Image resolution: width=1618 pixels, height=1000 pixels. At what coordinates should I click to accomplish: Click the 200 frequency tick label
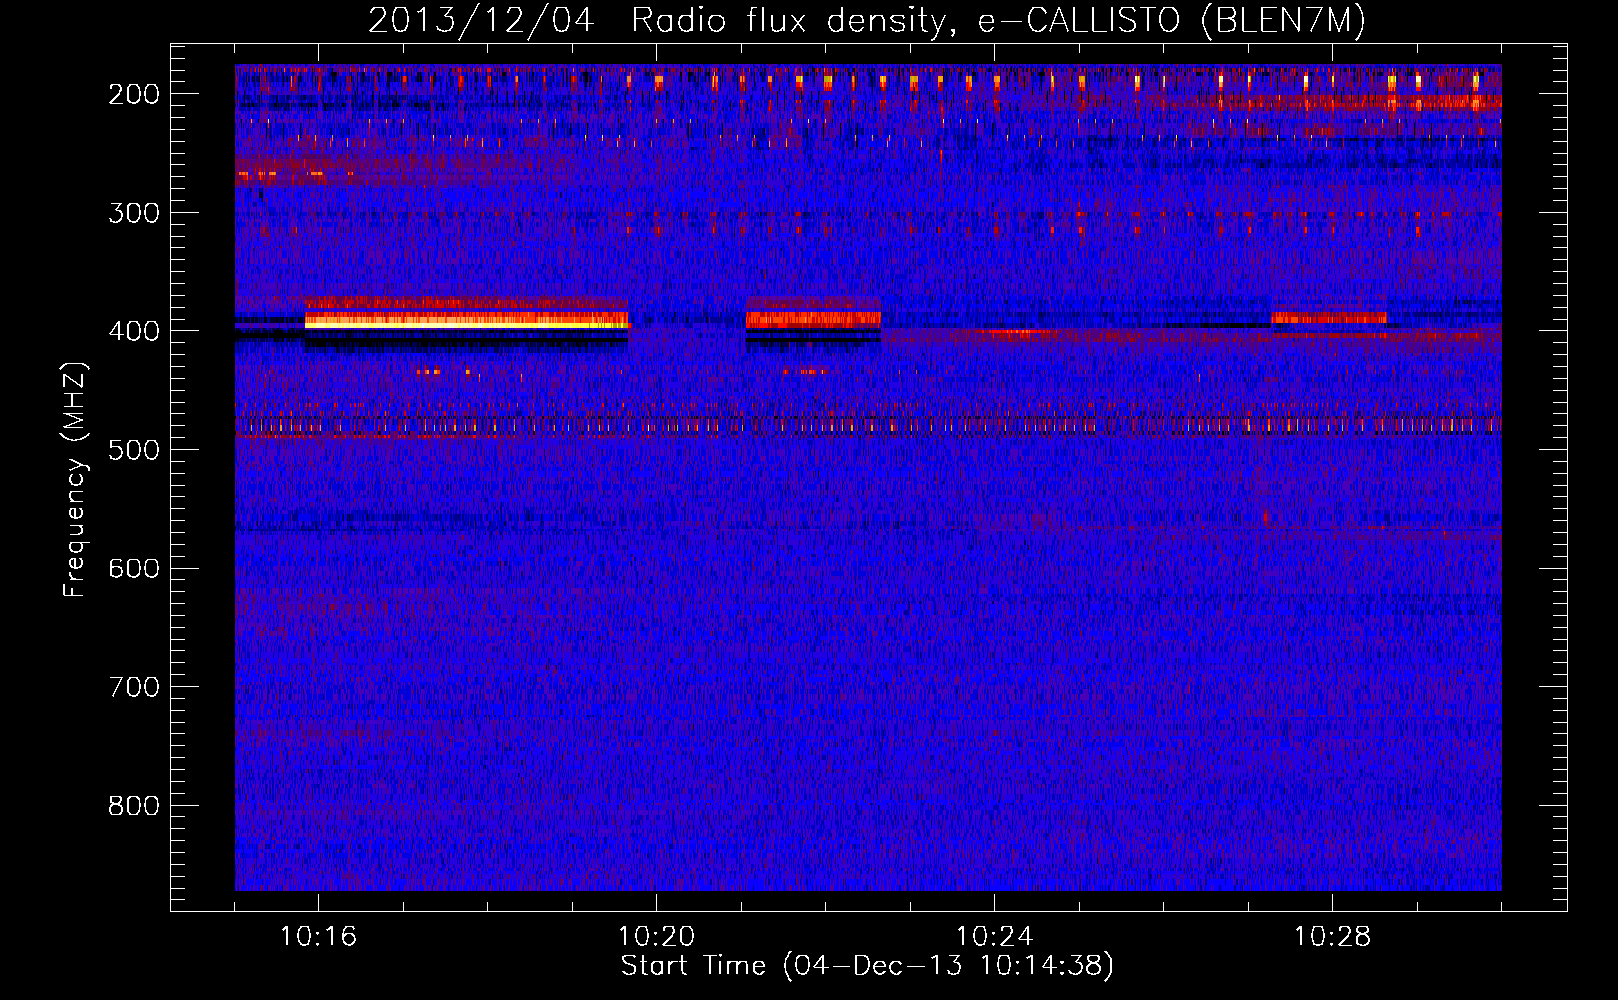(134, 94)
